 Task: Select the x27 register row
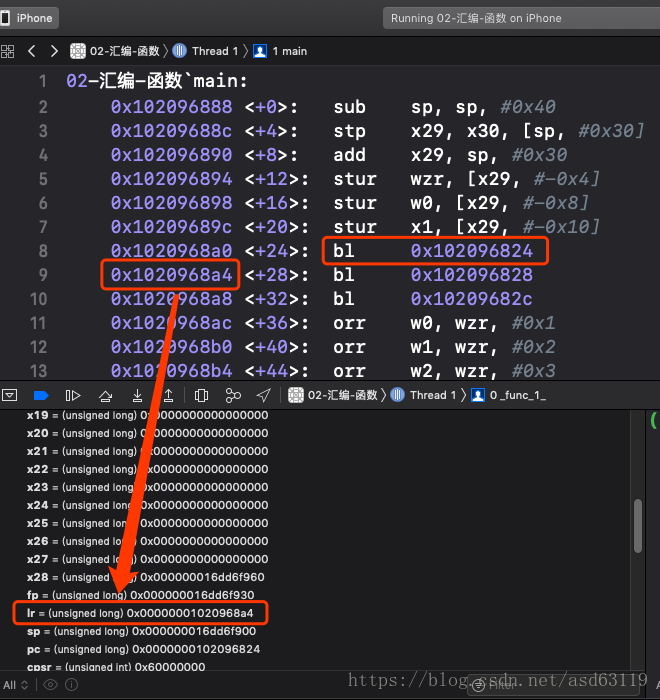[147, 559]
